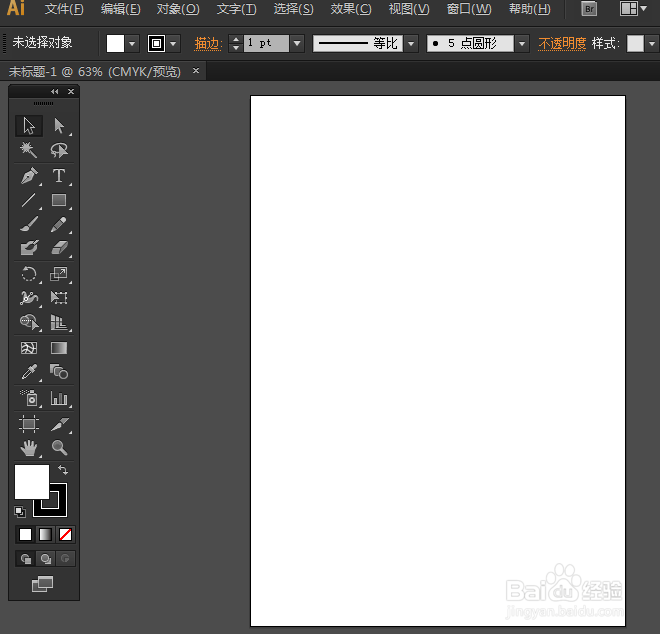
Task: Change screen mode at toolbox bottom
Action: pos(43,584)
